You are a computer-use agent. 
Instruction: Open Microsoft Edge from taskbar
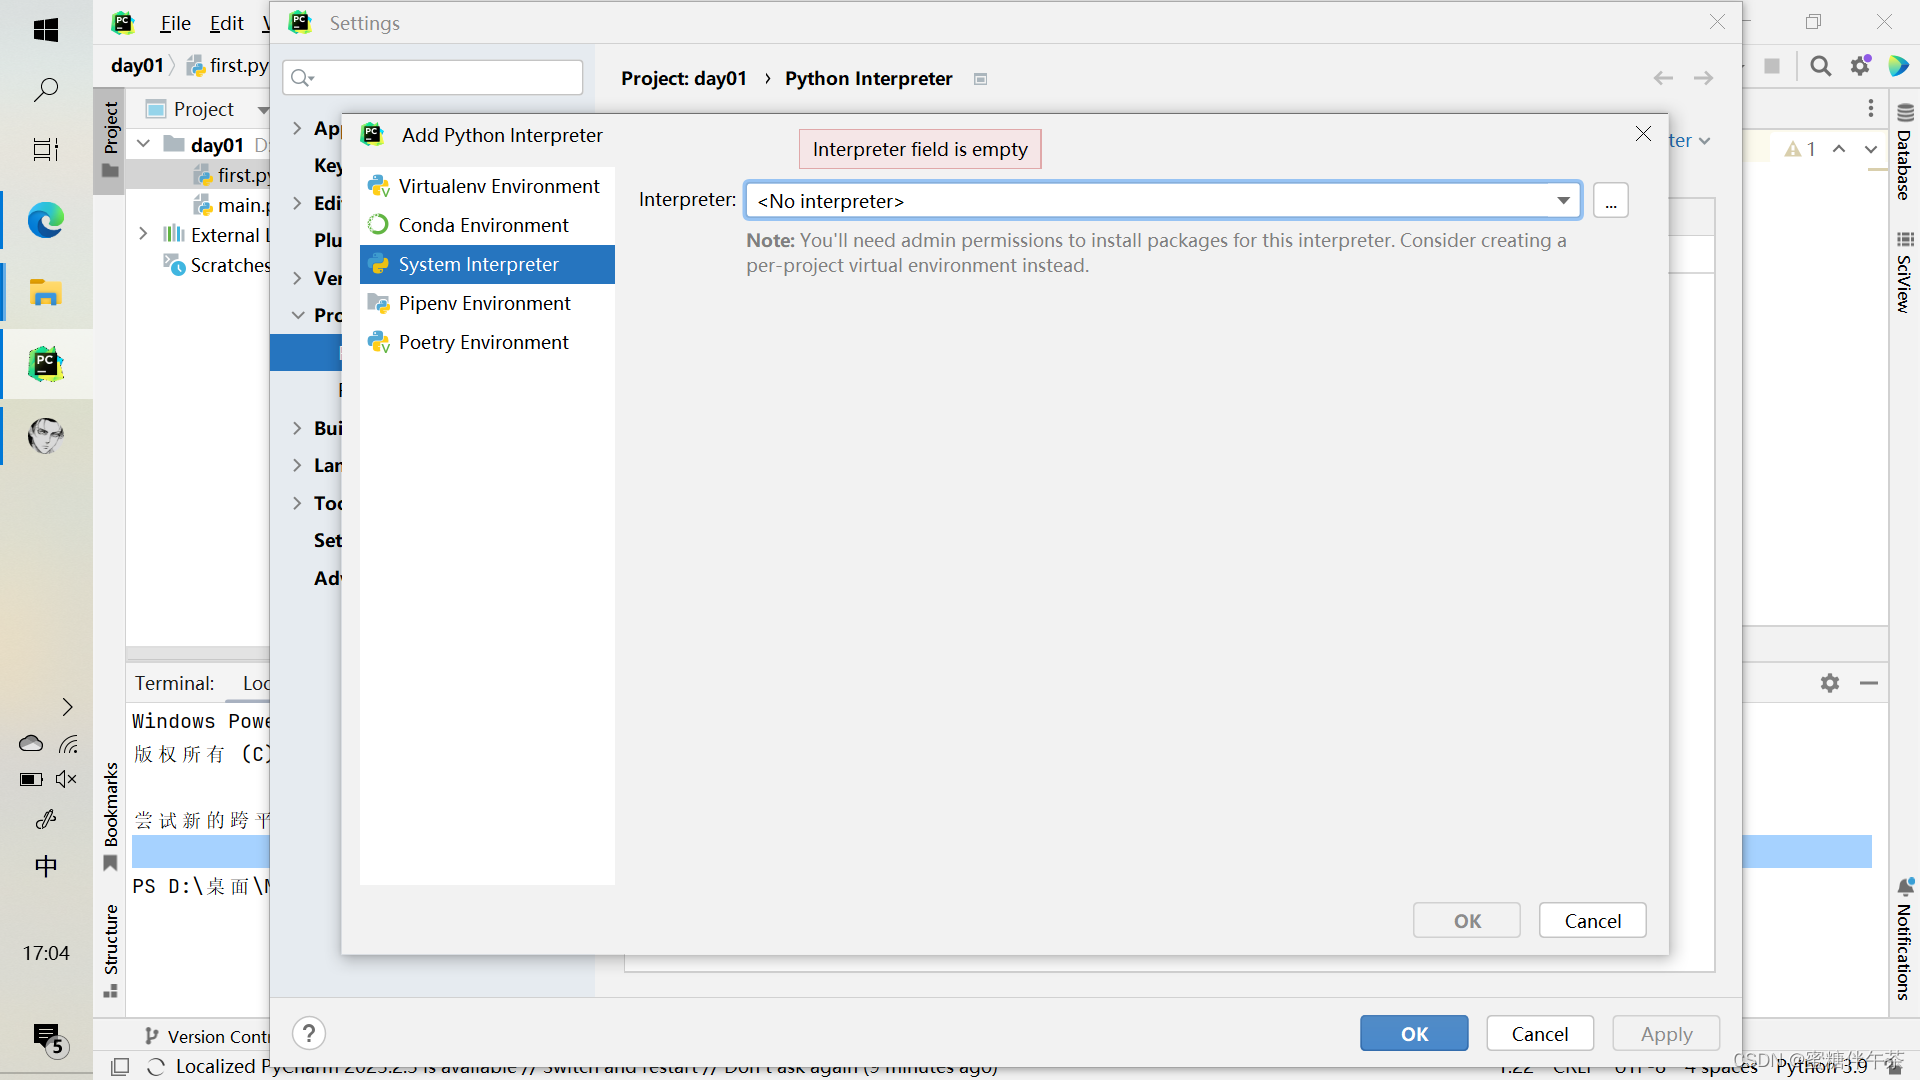46,220
